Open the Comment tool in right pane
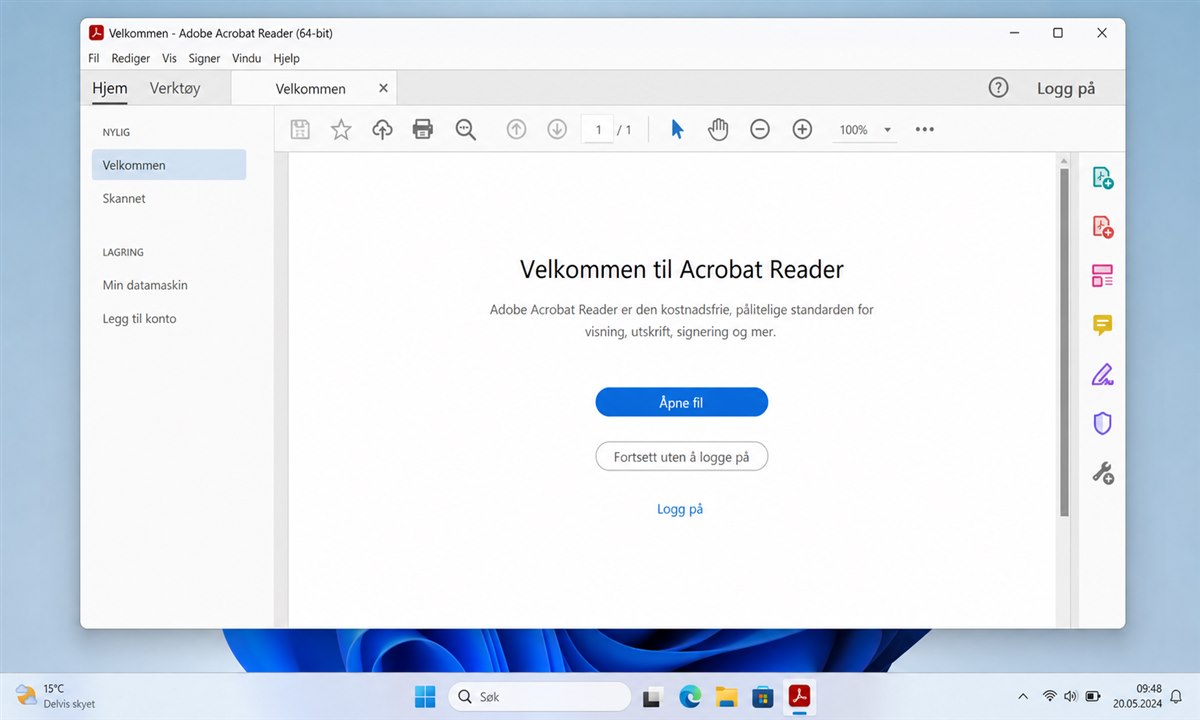 coord(1103,325)
